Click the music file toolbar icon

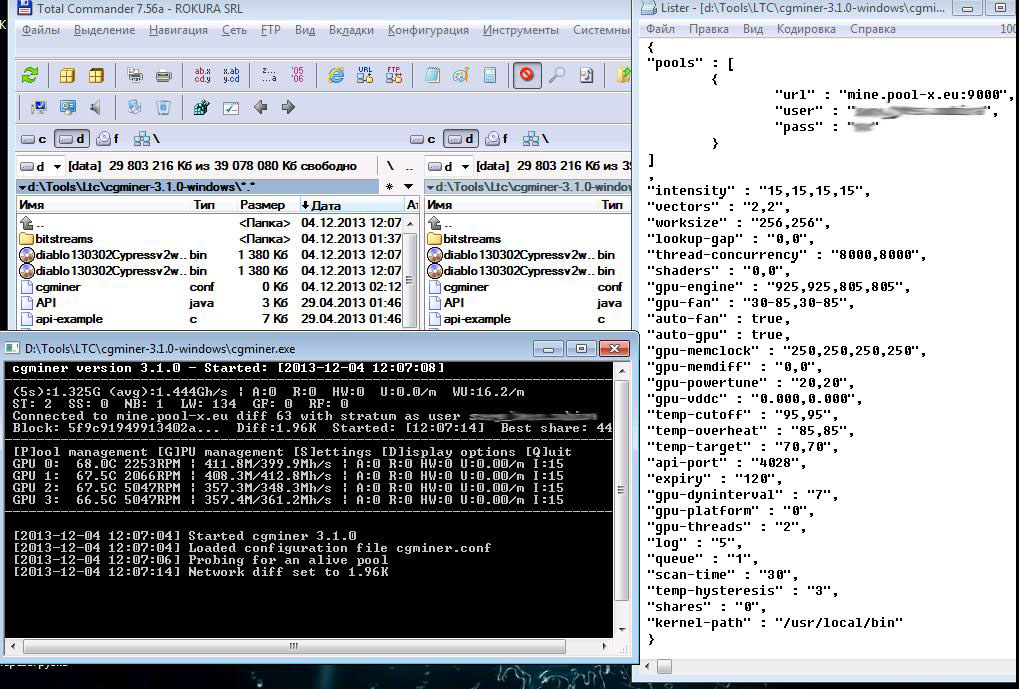tap(586, 75)
